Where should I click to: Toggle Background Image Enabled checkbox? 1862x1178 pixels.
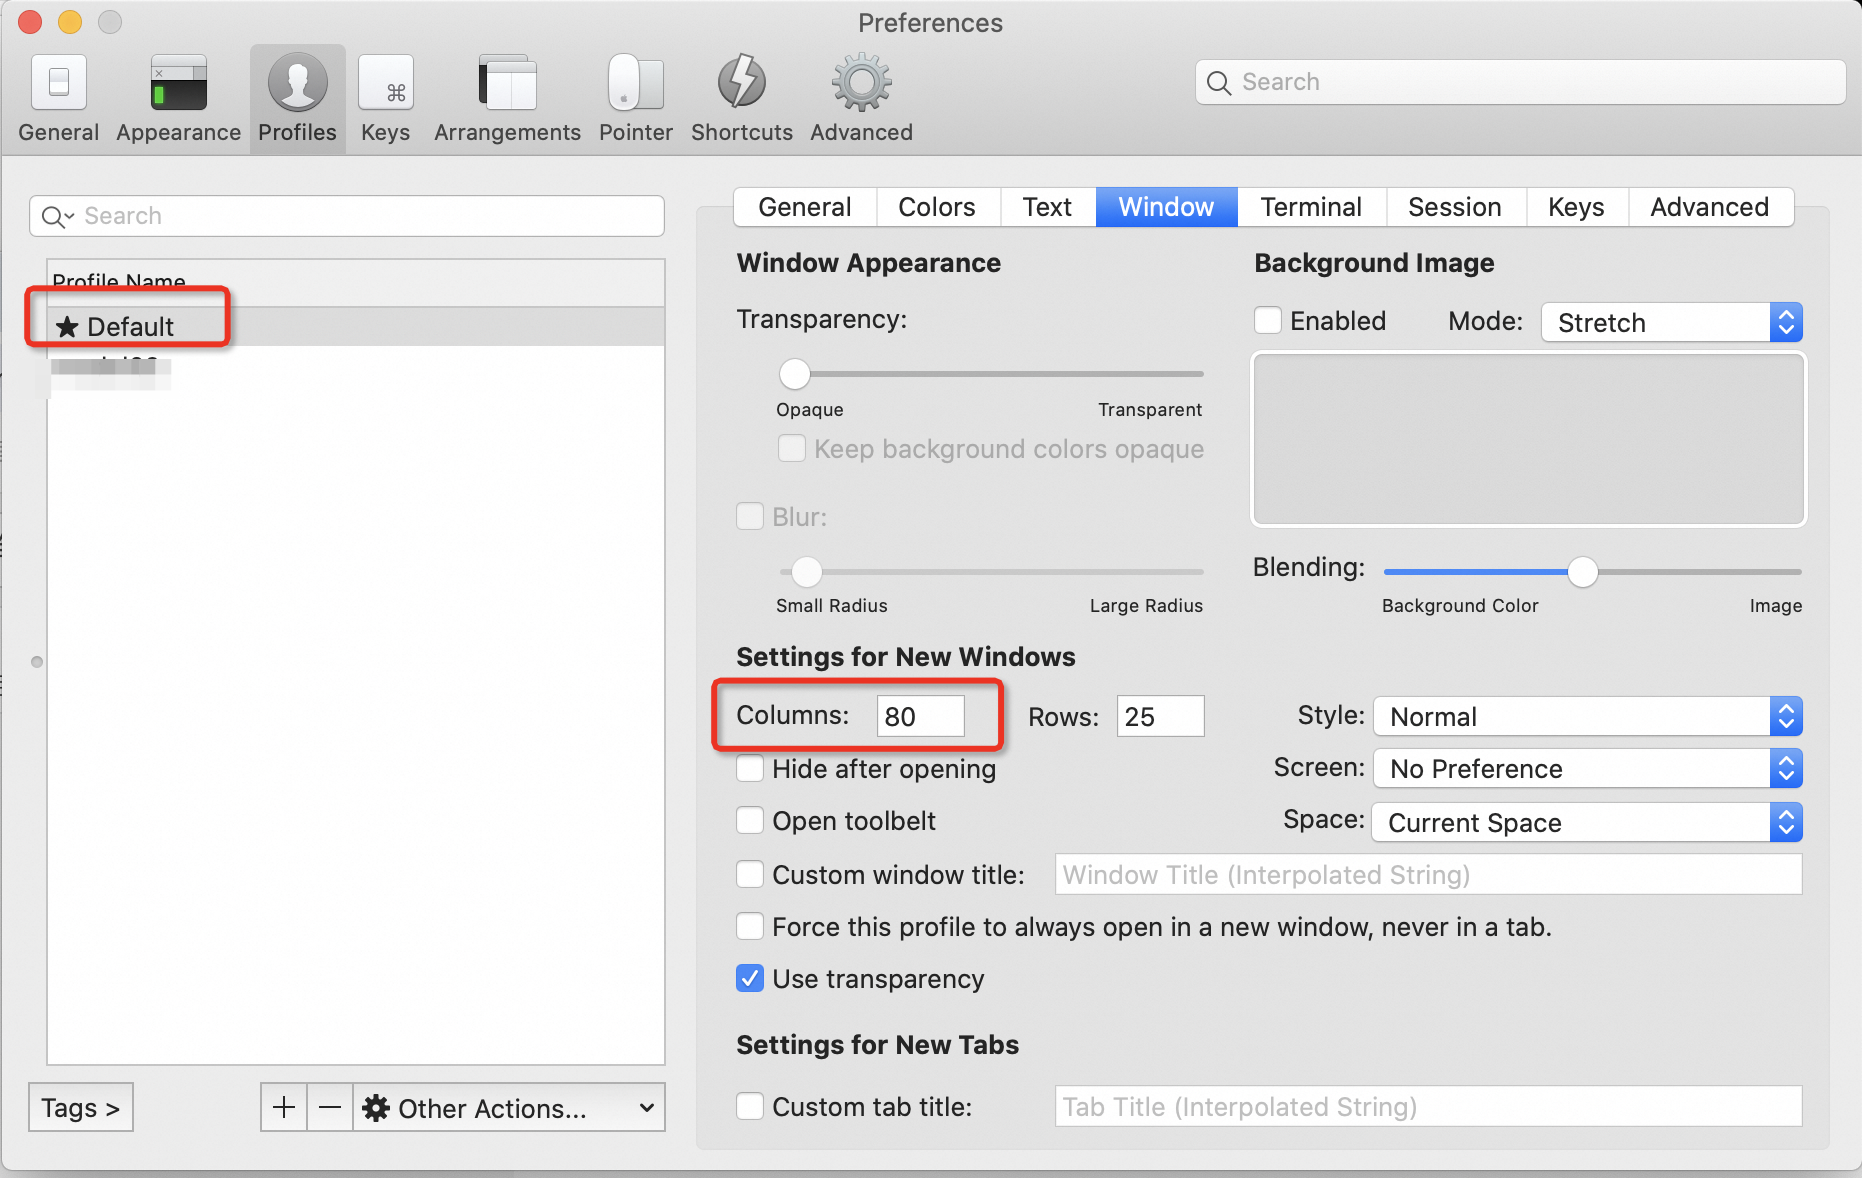coord(1268,320)
